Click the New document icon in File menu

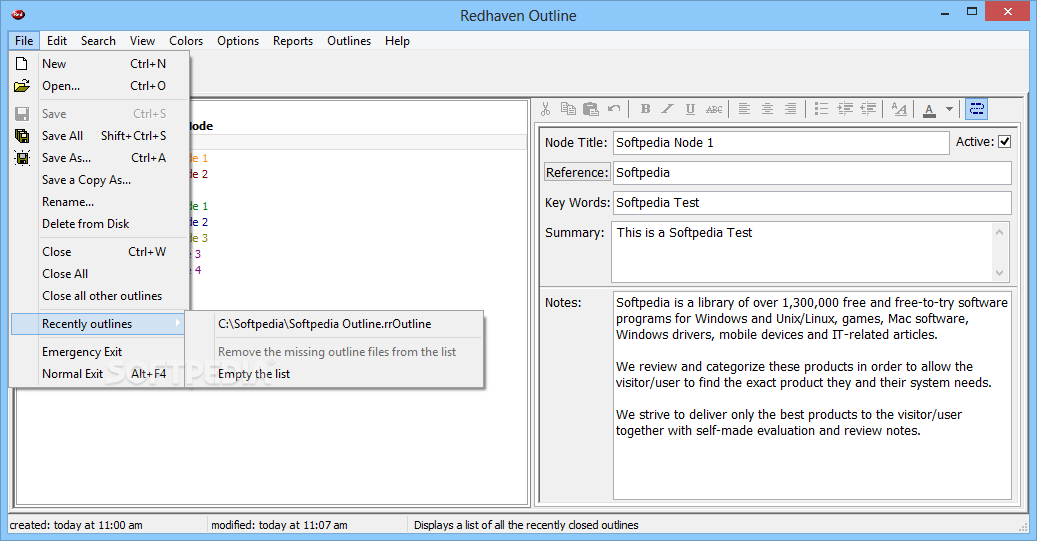[22, 63]
